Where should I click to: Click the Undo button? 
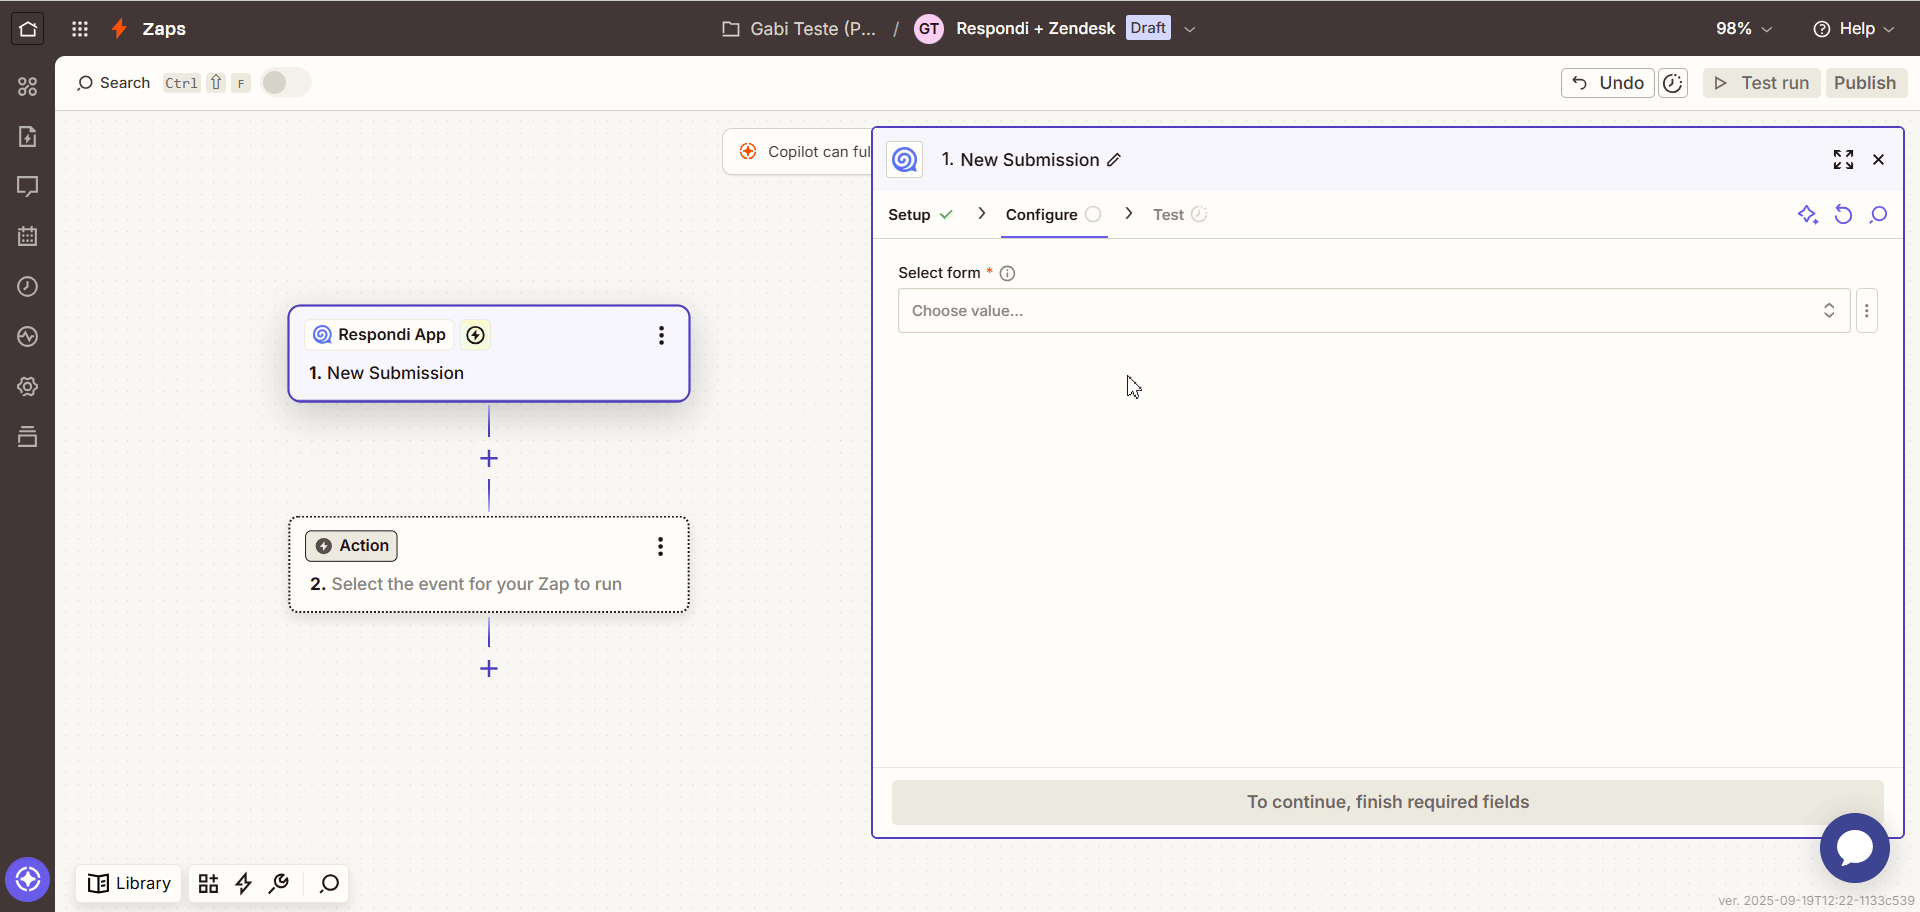pos(1608,83)
